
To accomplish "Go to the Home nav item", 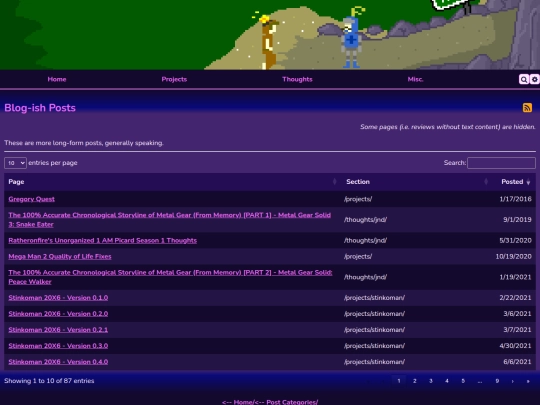I will (57, 79).
